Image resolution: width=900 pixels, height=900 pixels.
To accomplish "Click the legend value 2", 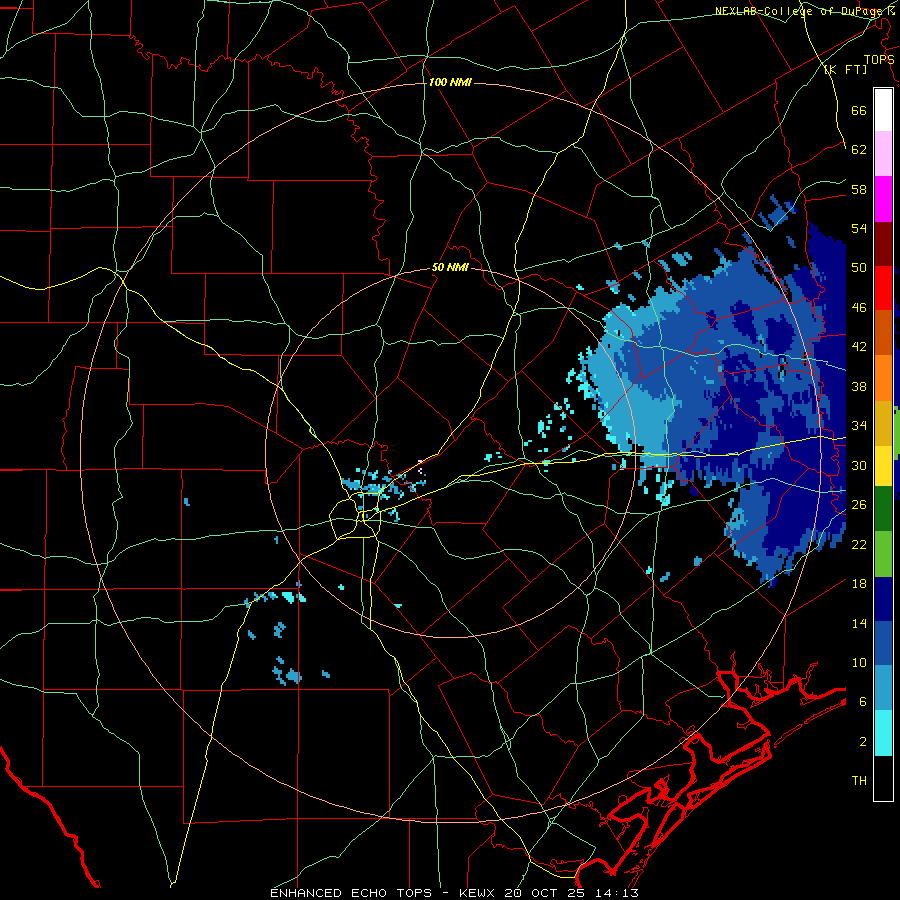I will 862,742.
